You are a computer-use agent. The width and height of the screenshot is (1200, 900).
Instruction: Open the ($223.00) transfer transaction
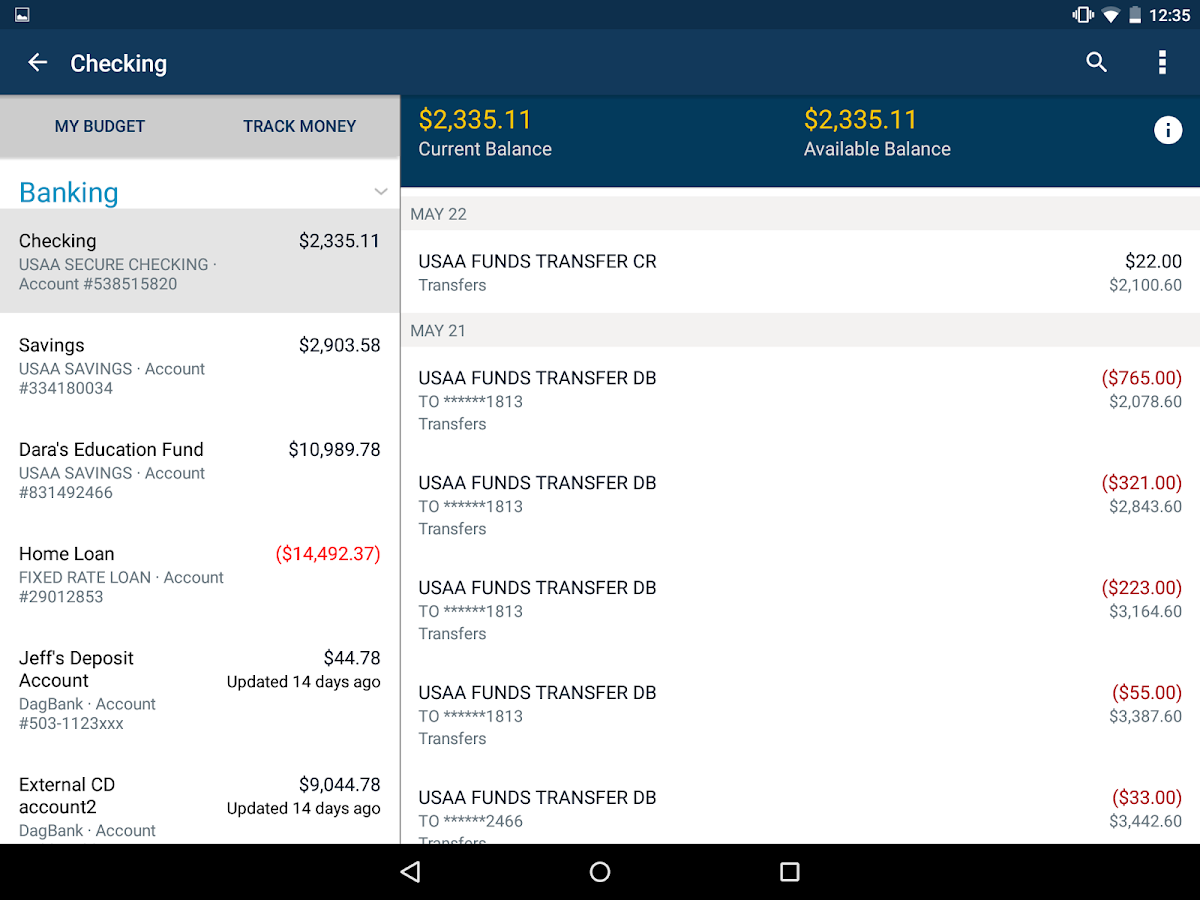pyautogui.click(x=800, y=610)
